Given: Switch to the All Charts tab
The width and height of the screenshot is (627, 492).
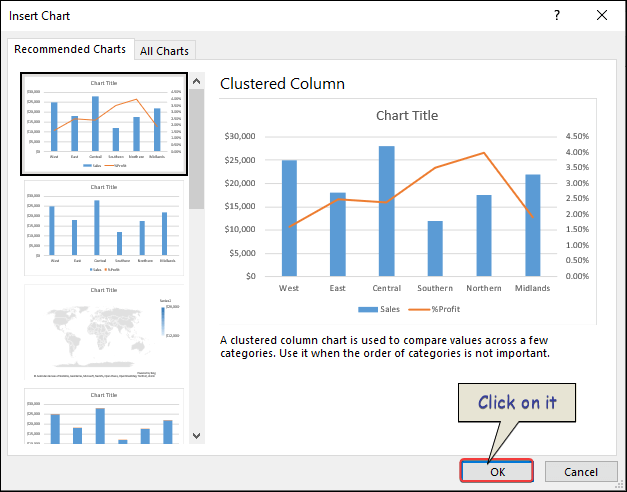Looking at the screenshot, I should click(164, 51).
